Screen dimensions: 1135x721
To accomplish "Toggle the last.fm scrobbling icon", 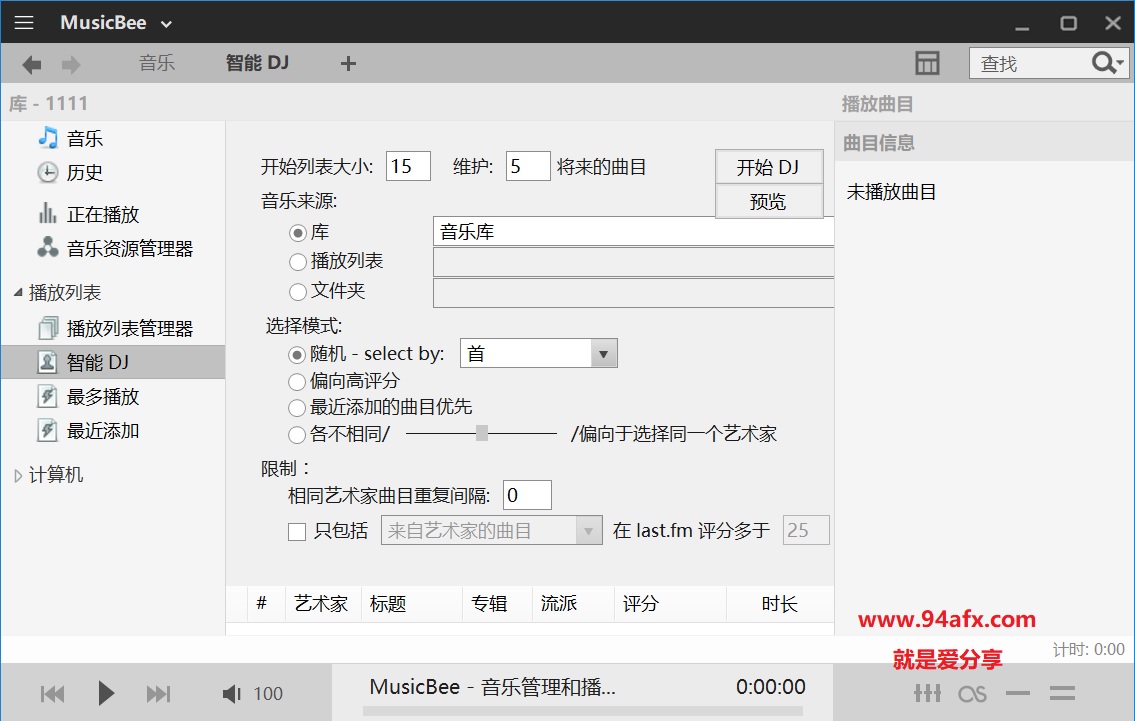I will (x=972, y=695).
